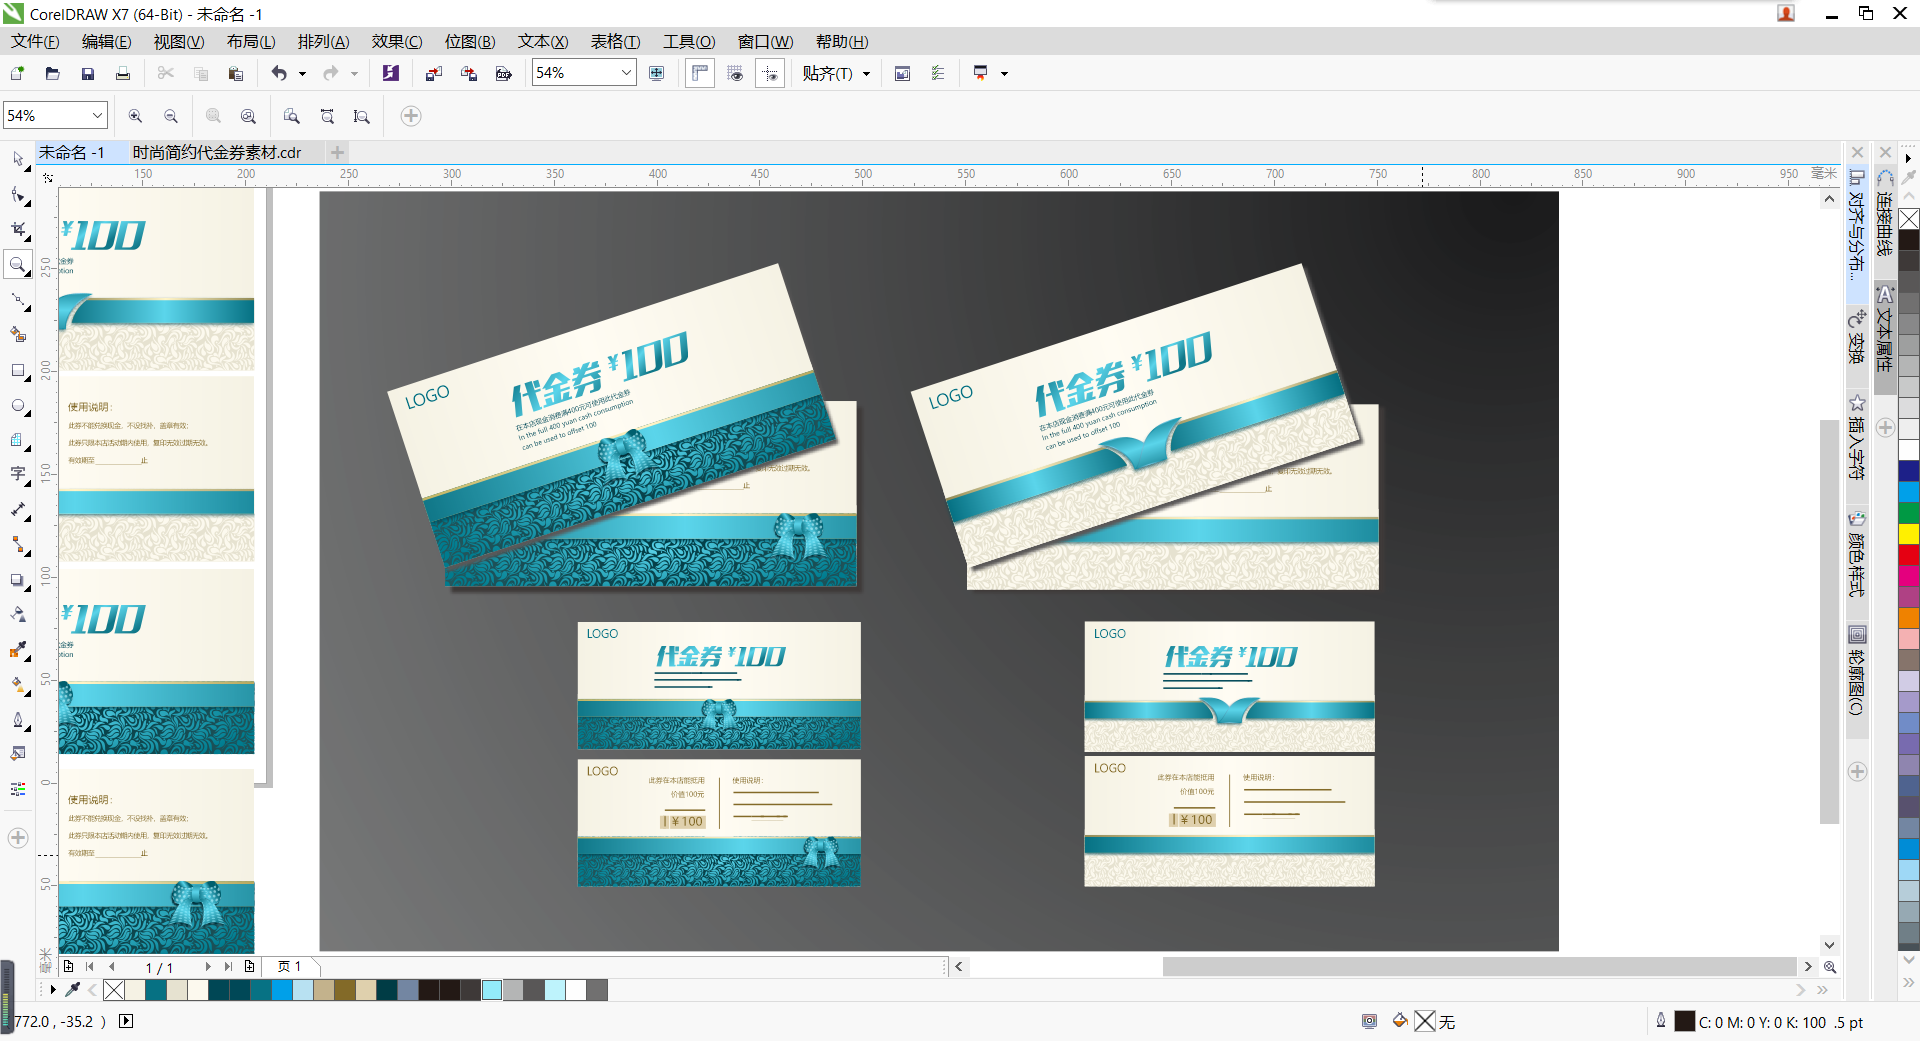The image size is (1920, 1041).
Task: Click the Print icon
Action: (x=122, y=73)
